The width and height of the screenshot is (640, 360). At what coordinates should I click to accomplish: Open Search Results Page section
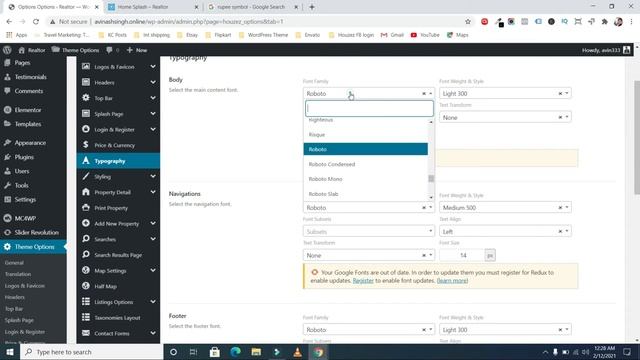pyautogui.click(x=118, y=255)
